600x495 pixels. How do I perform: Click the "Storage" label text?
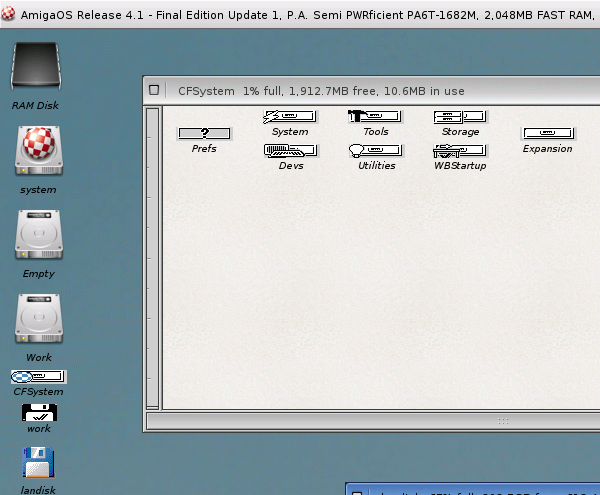460,132
